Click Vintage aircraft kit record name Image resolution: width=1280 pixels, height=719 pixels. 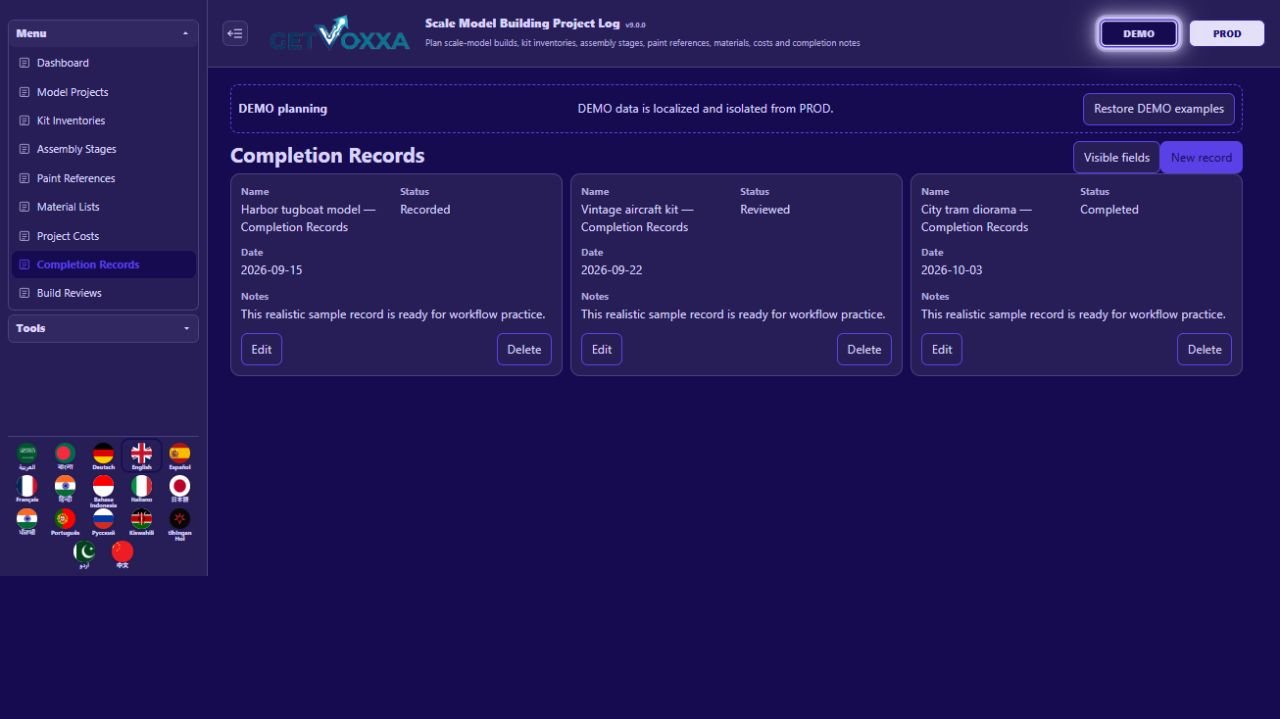pos(637,218)
